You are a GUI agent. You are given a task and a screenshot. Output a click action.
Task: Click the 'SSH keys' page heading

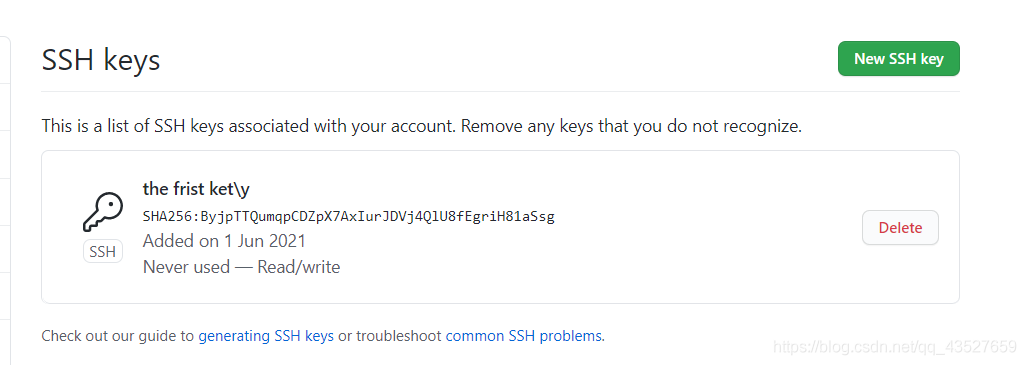[101, 60]
